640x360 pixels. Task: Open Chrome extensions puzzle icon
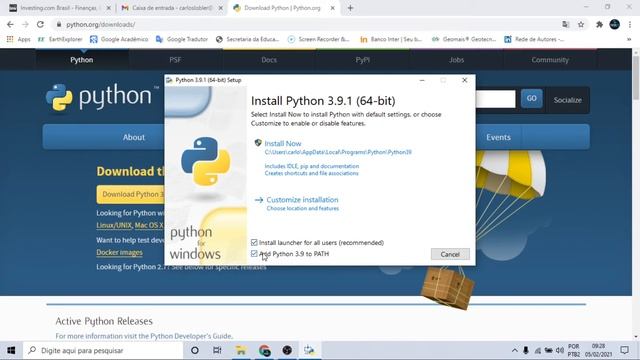pos(599,24)
